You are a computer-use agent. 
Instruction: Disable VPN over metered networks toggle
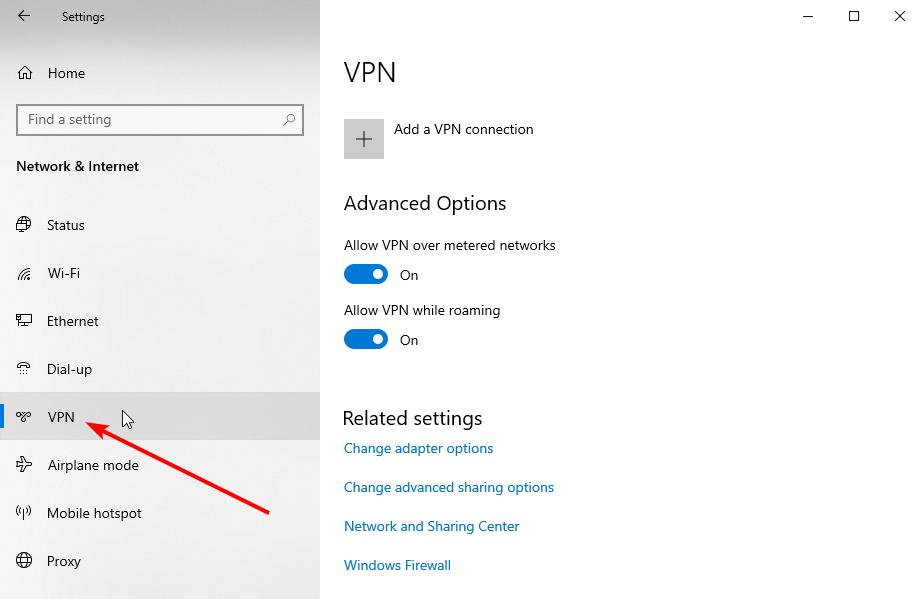coord(365,275)
